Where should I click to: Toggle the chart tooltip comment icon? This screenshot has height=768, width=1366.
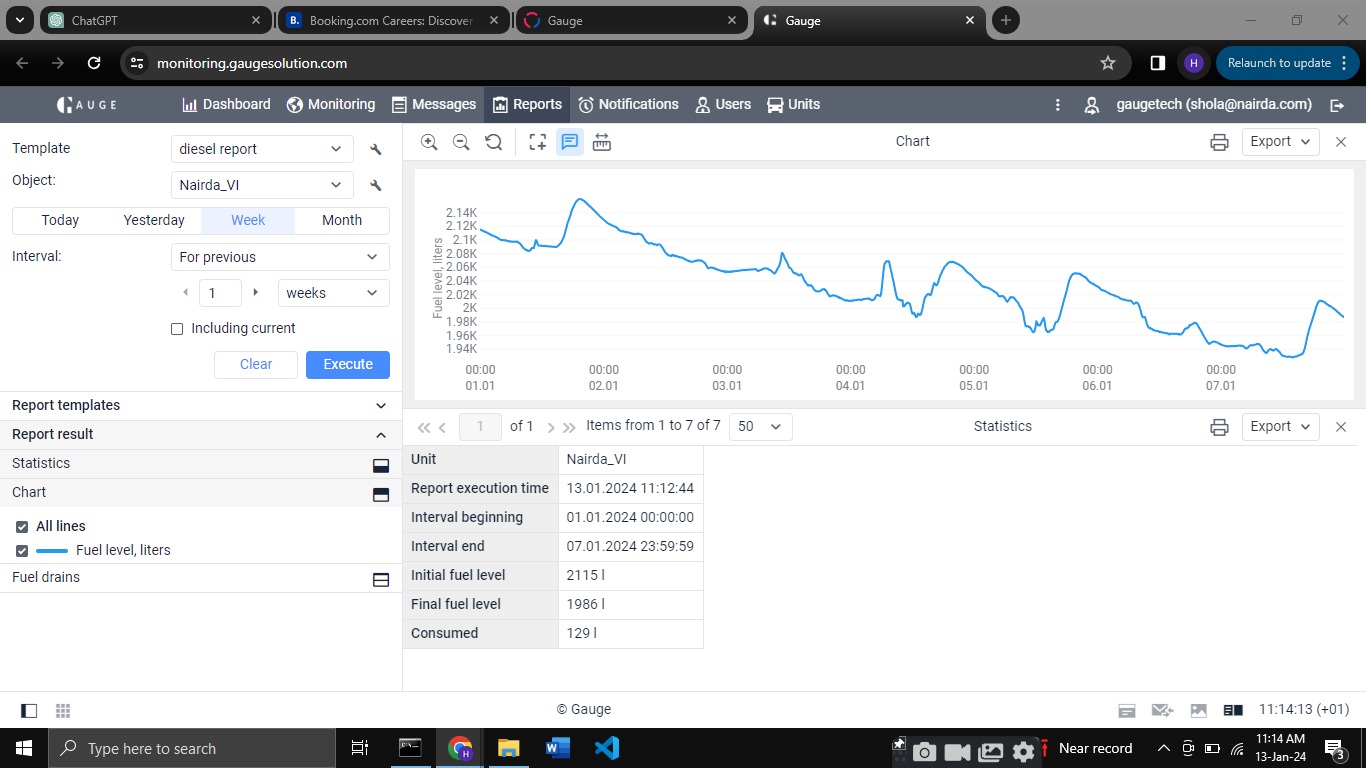click(569, 142)
